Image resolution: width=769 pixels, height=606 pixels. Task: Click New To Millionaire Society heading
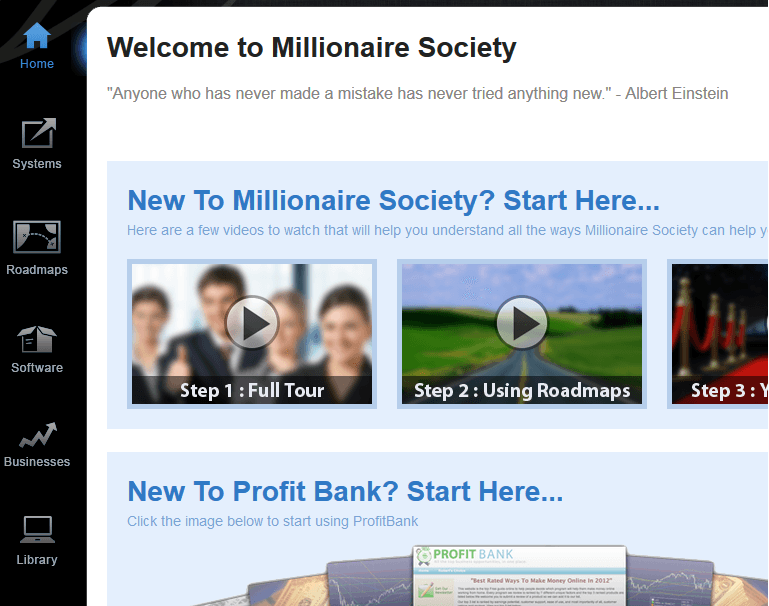tap(393, 201)
